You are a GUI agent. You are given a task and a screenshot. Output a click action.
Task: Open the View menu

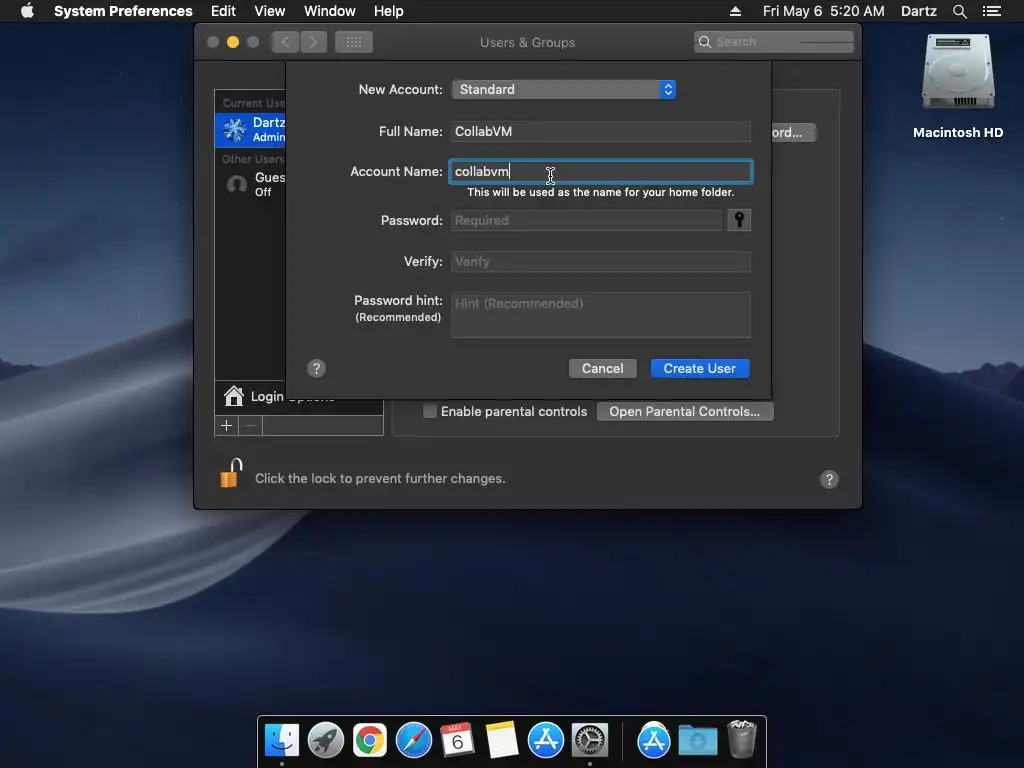pos(269,11)
